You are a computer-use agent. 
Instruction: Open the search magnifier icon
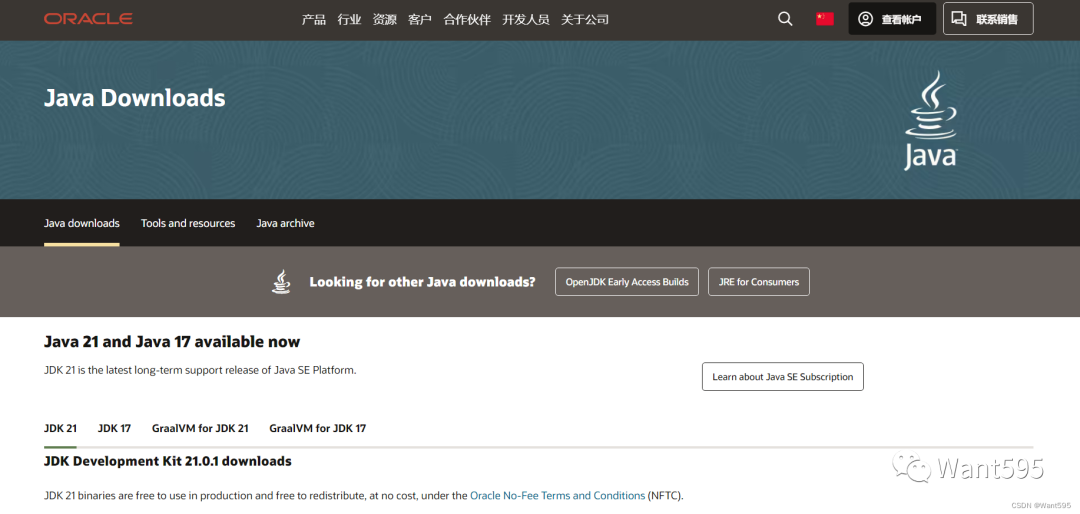click(x=785, y=19)
